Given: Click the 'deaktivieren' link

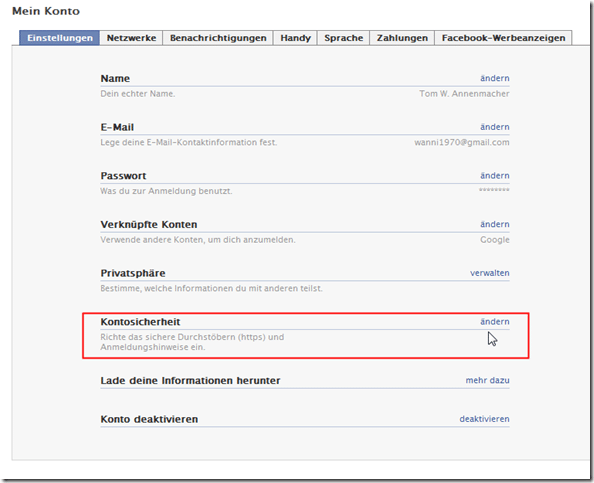Looking at the screenshot, I should pyautogui.click(x=485, y=419).
